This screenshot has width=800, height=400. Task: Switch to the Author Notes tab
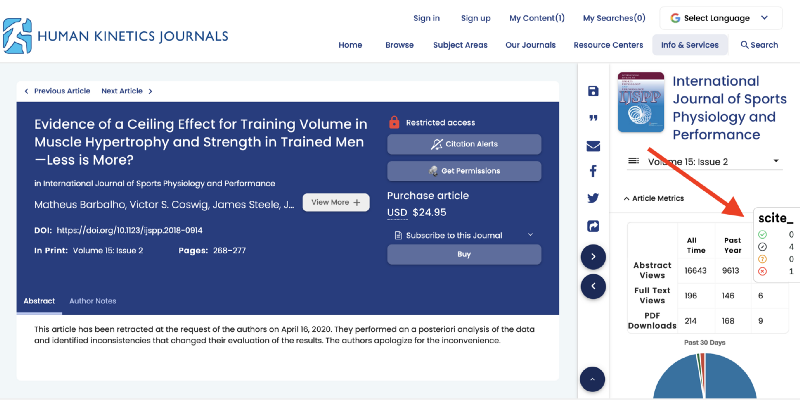point(92,301)
